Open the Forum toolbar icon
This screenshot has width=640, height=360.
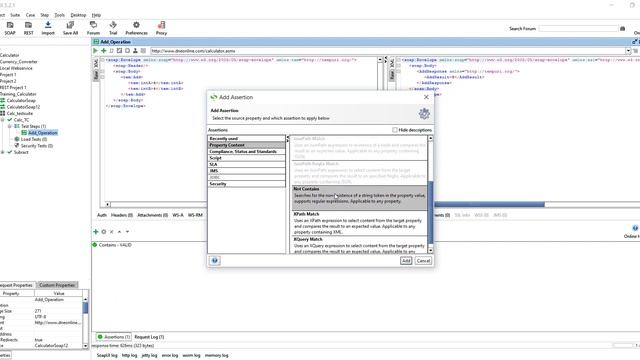[93, 25]
